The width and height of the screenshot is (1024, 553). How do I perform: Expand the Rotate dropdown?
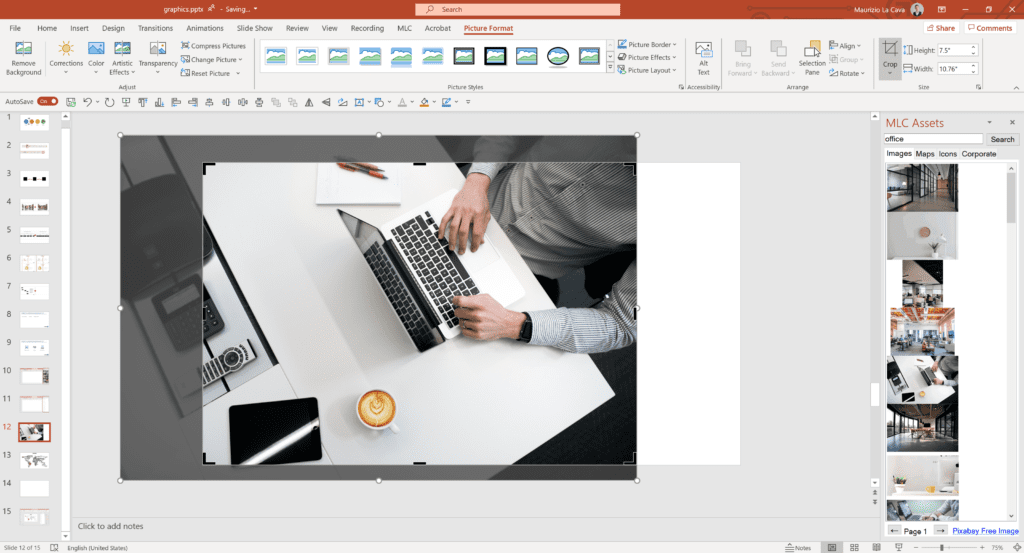pyautogui.click(x=849, y=73)
